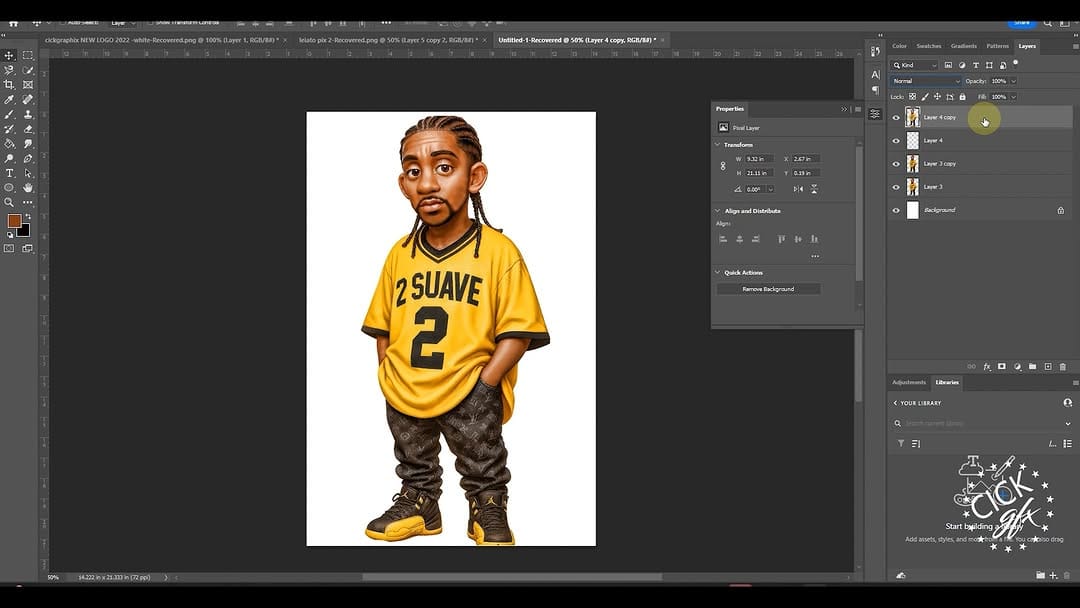Toggle pixel layer filter in Layers

pyautogui.click(x=948, y=65)
